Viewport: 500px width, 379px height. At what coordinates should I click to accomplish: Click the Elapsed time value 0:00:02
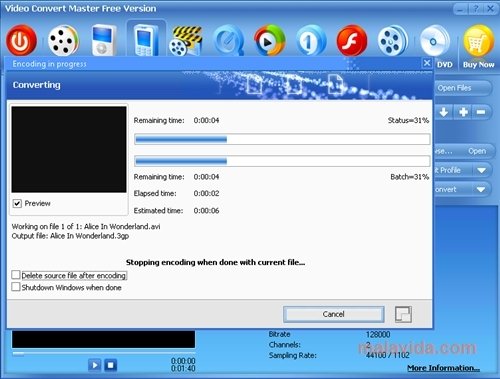(x=206, y=193)
